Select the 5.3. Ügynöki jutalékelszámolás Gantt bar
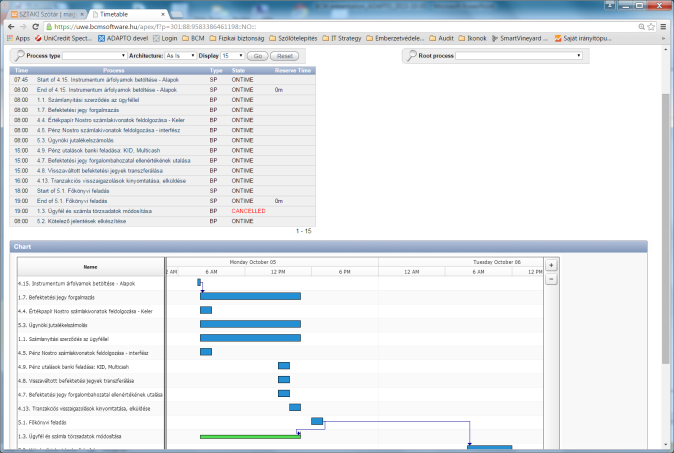Image resolution: width=674 pixels, height=453 pixels. pos(250,324)
